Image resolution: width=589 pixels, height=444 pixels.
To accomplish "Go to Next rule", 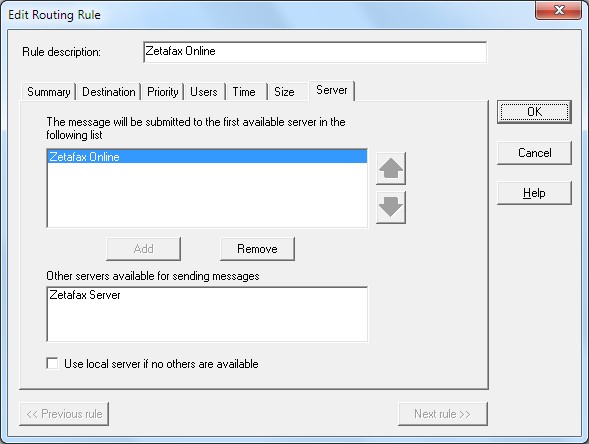I will click(443, 414).
